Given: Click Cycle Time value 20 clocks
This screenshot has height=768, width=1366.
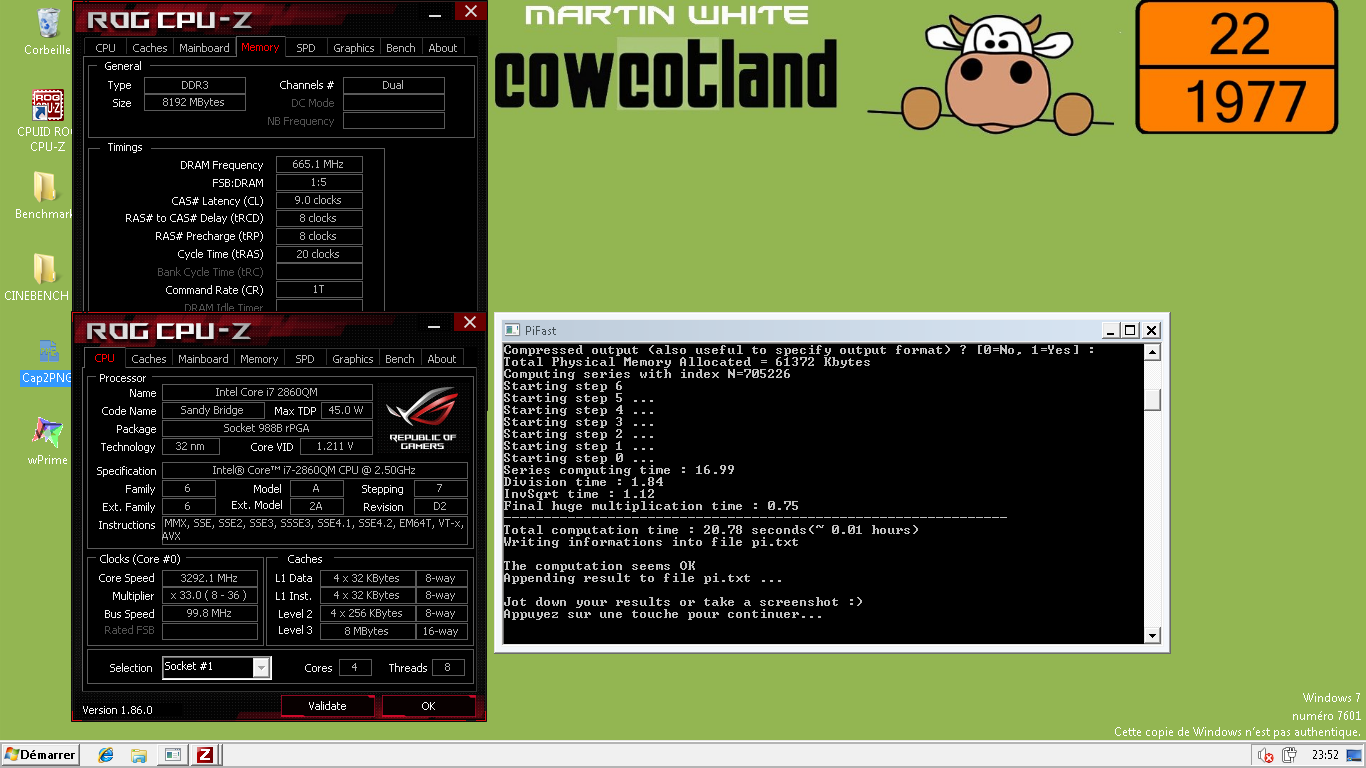Looking at the screenshot, I should (x=319, y=254).
